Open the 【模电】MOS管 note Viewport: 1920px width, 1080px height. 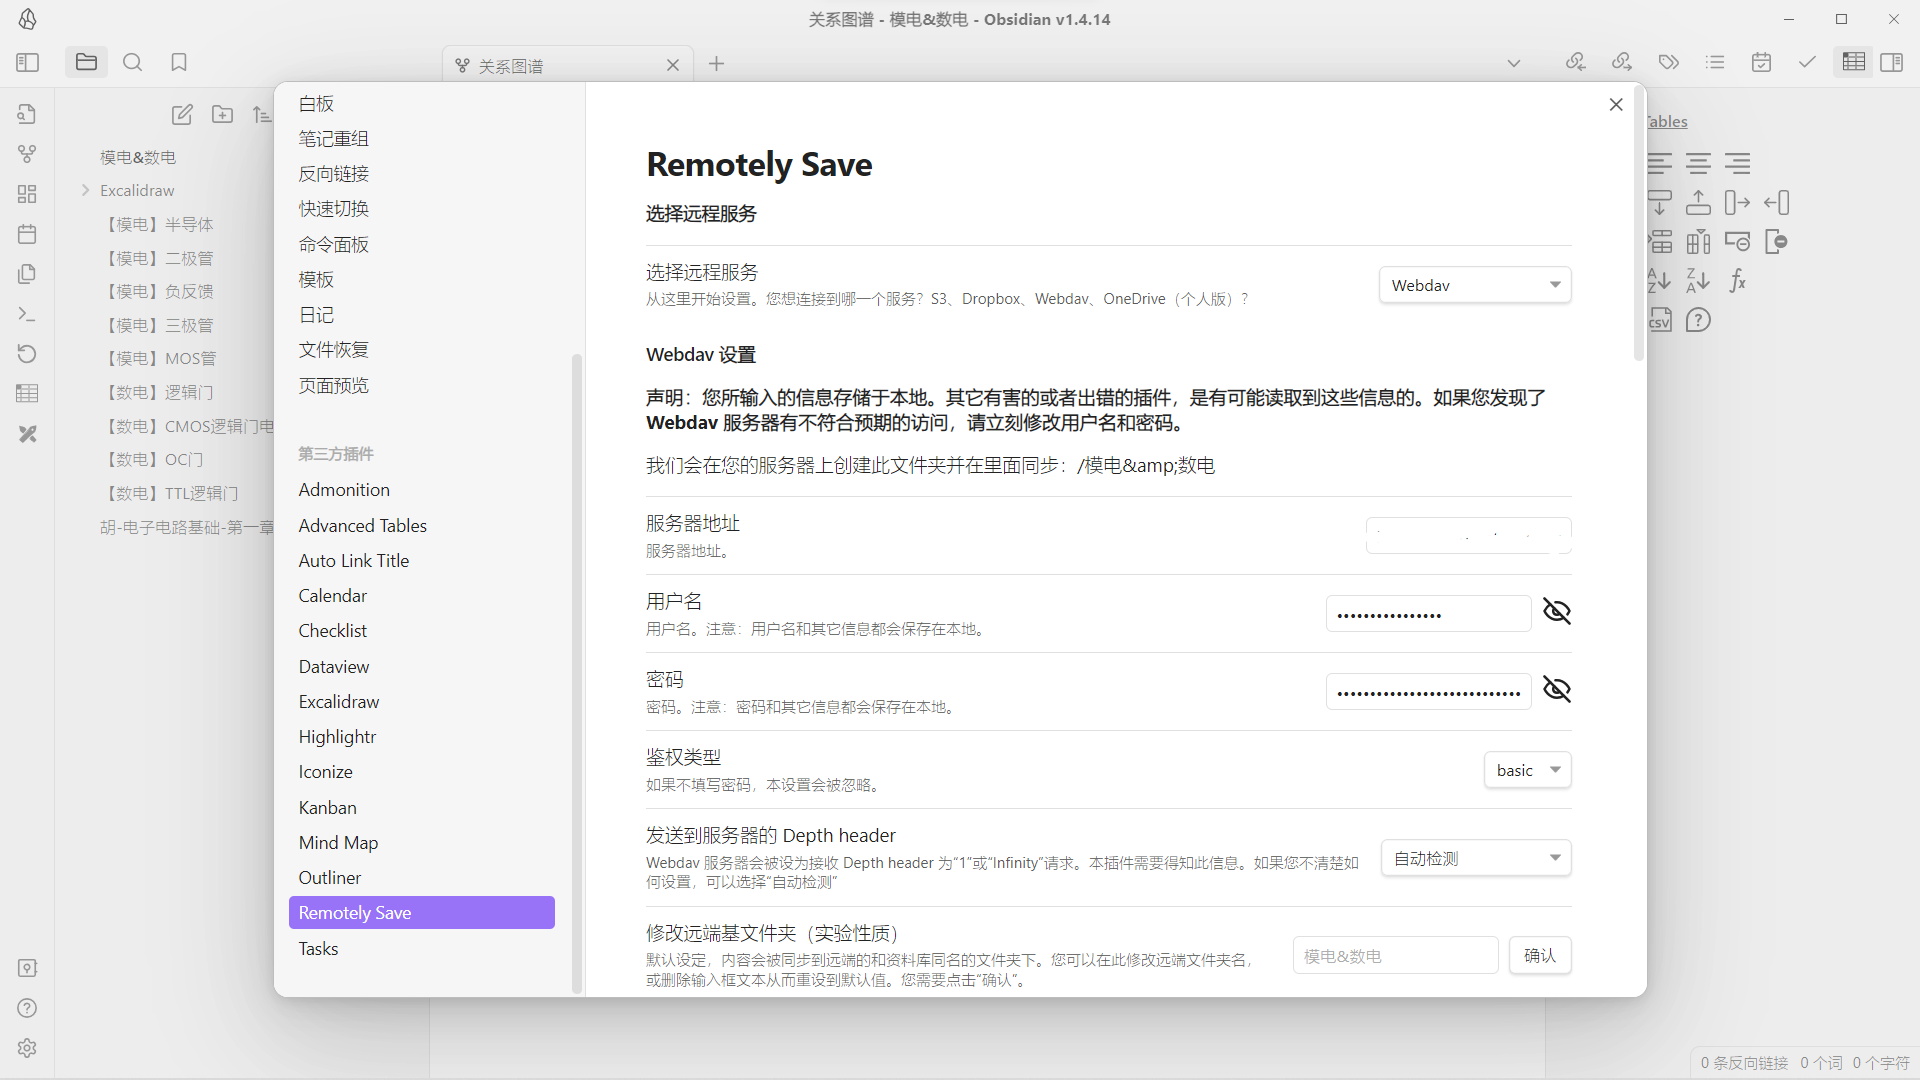tap(160, 358)
